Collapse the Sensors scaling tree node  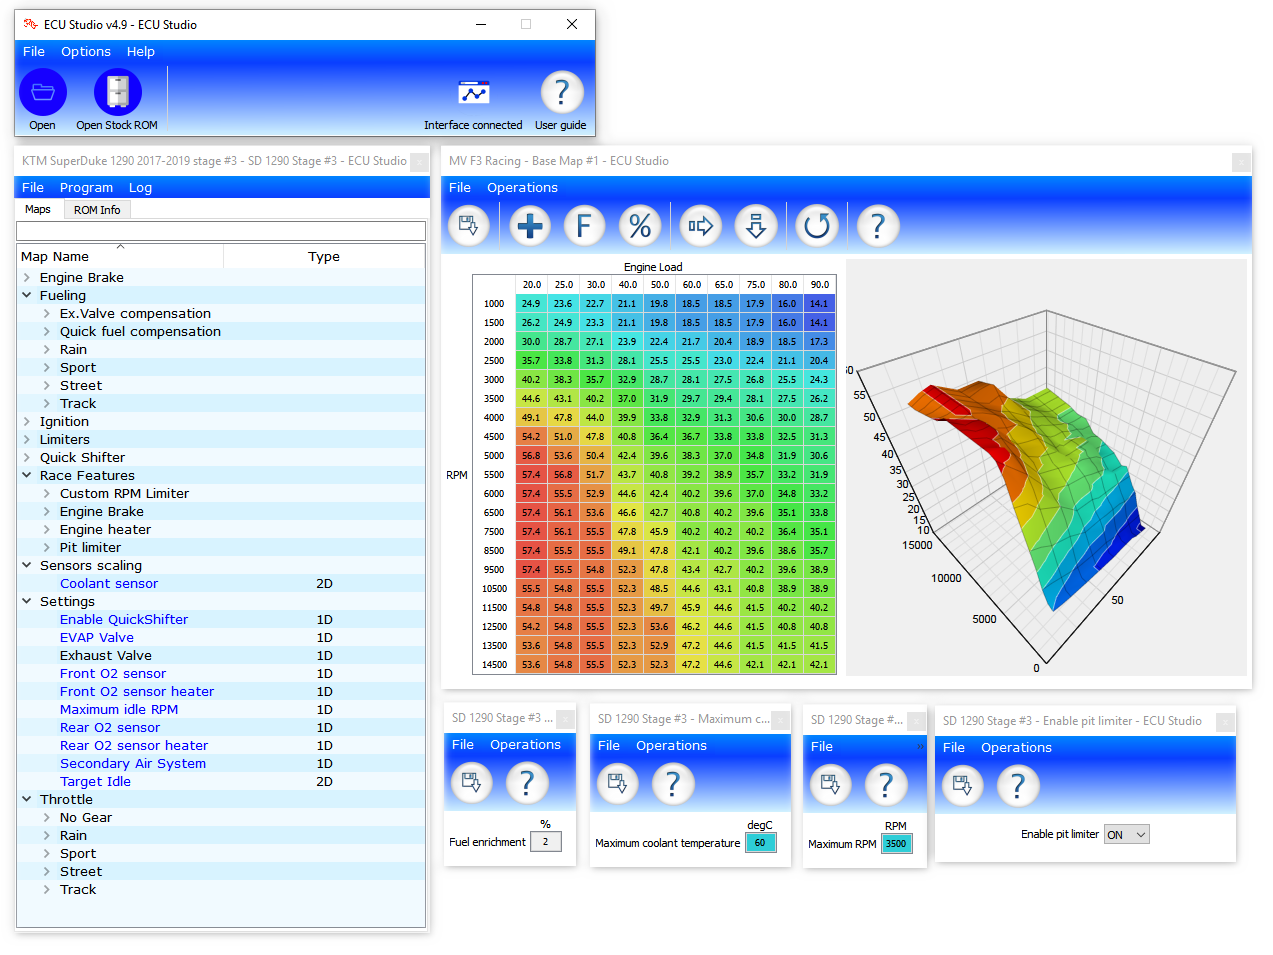(x=27, y=566)
